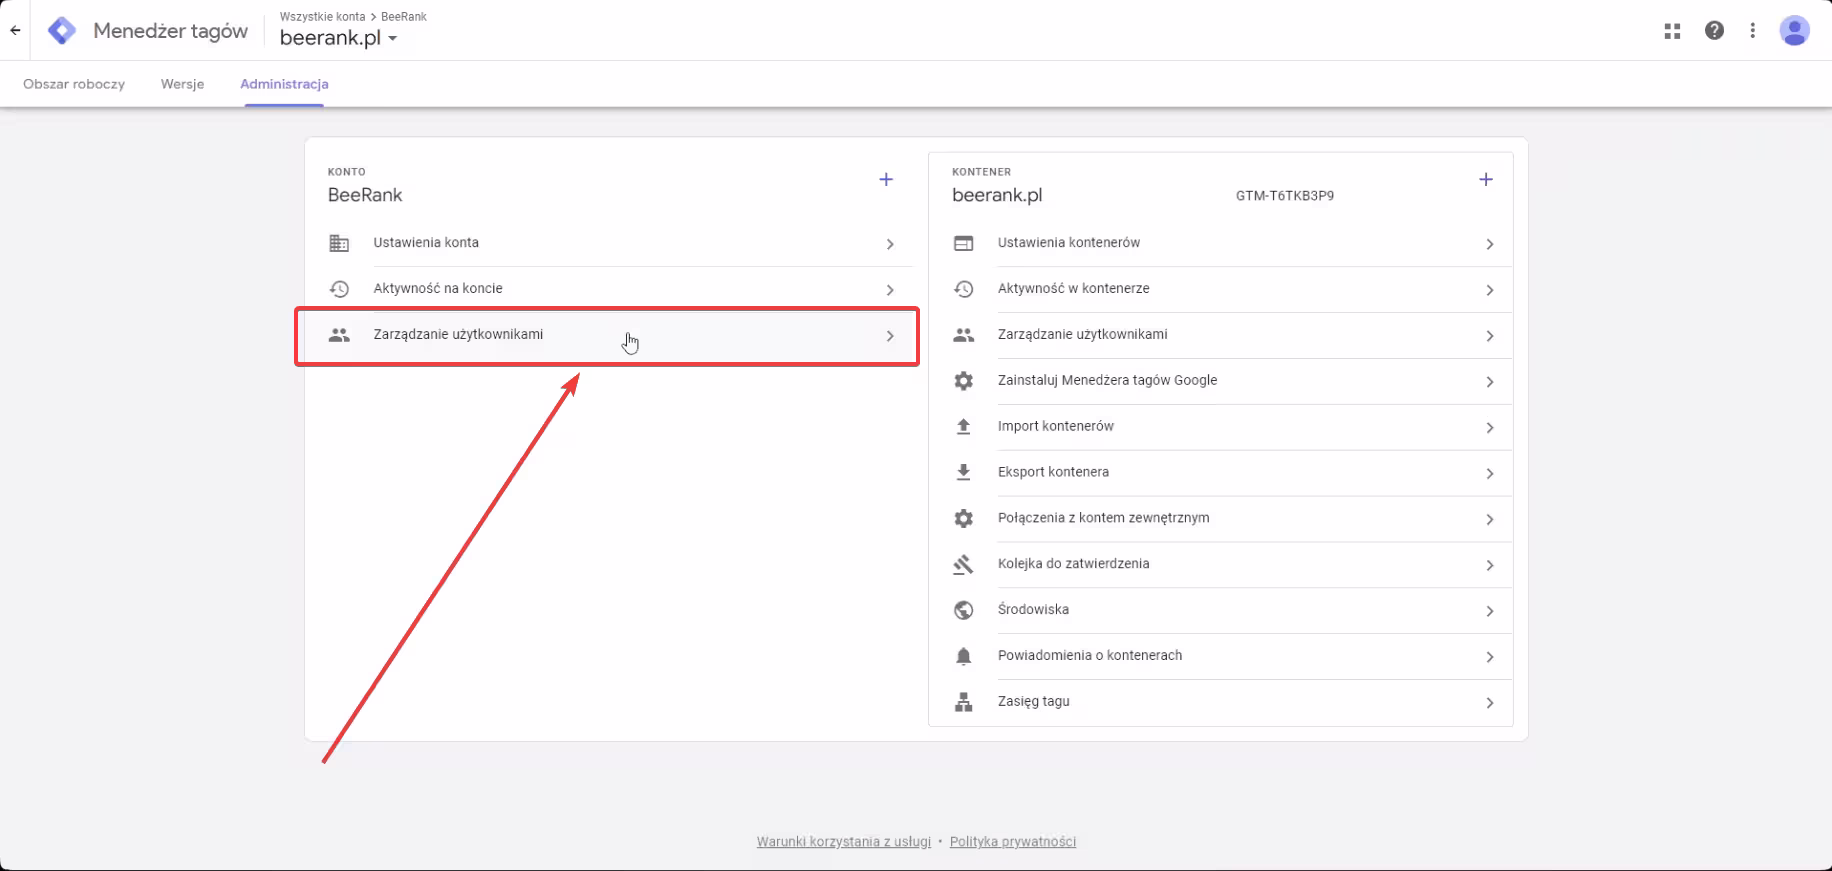Switch to the Obszar roboczy tab

[74, 84]
